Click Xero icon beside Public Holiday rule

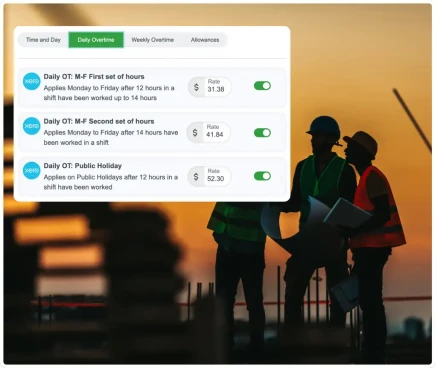click(32, 170)
